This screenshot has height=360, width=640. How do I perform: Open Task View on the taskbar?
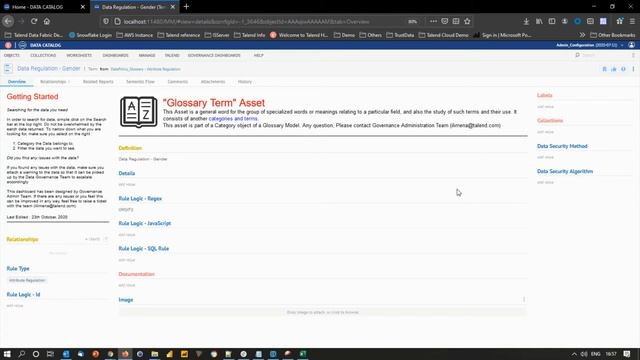[x=50, y=354]
